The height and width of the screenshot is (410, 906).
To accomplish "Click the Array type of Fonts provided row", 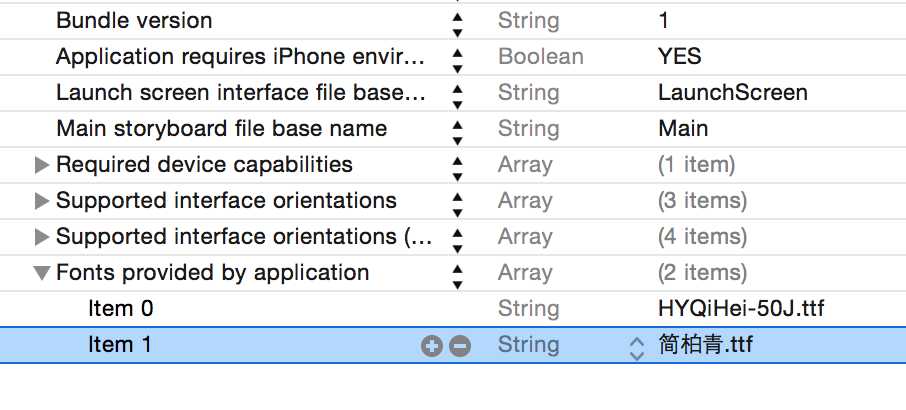I will pyautogui.click(x=525, y=273).
